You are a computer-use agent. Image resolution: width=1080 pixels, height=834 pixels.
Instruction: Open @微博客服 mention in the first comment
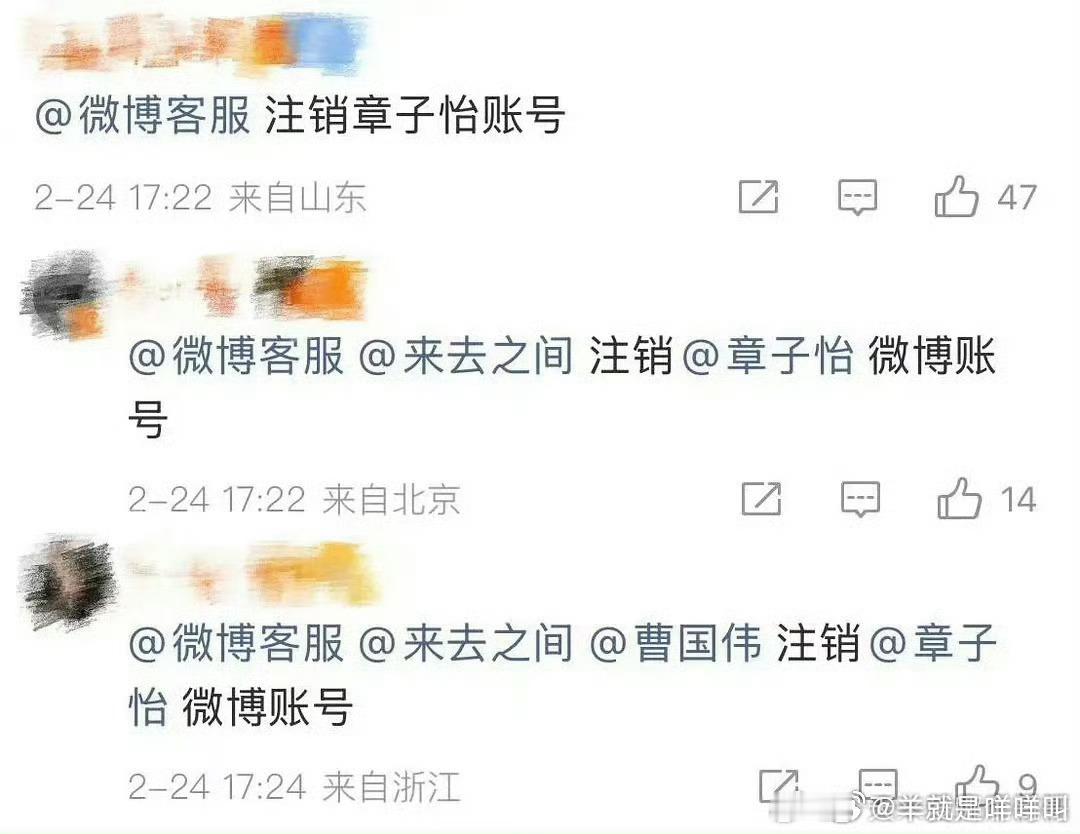pyautogui.click(x=143, y=115)
